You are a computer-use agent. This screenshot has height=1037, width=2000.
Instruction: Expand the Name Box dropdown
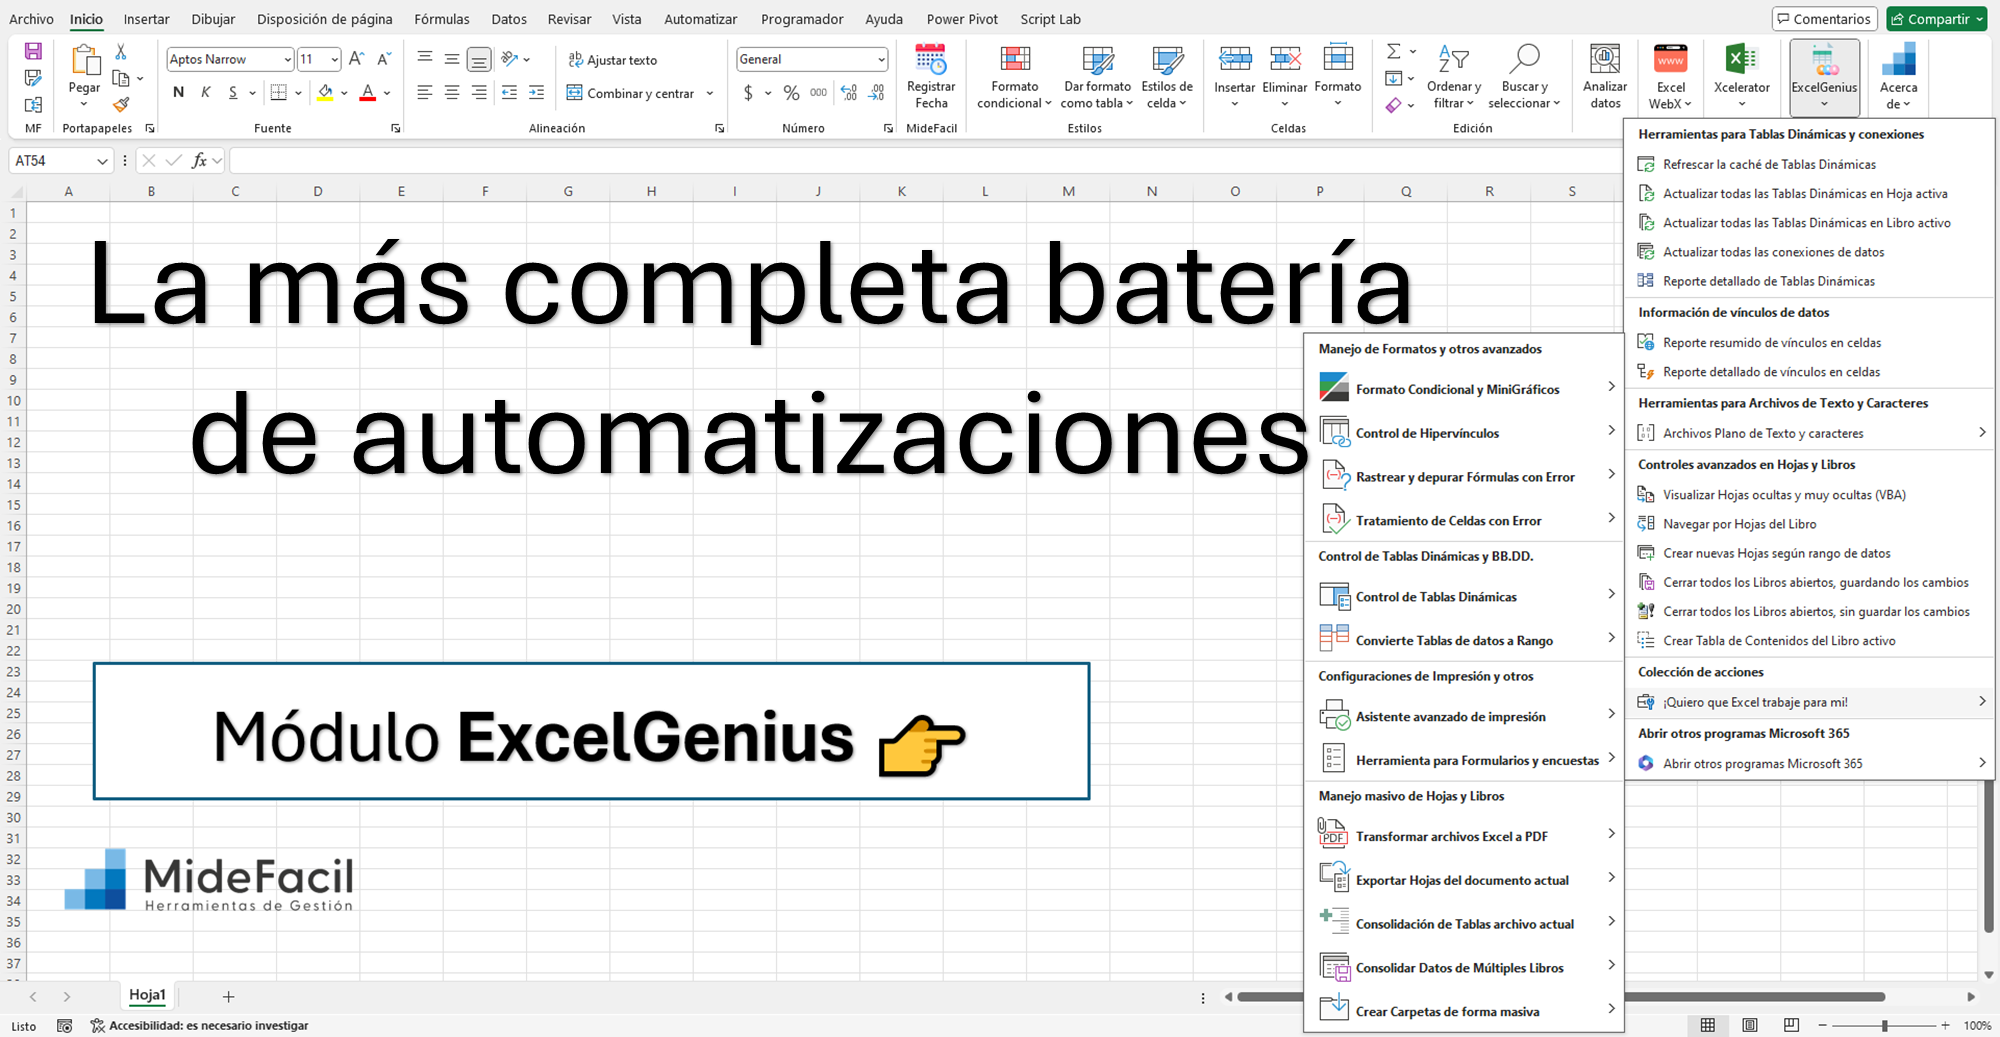coord(102,161)
